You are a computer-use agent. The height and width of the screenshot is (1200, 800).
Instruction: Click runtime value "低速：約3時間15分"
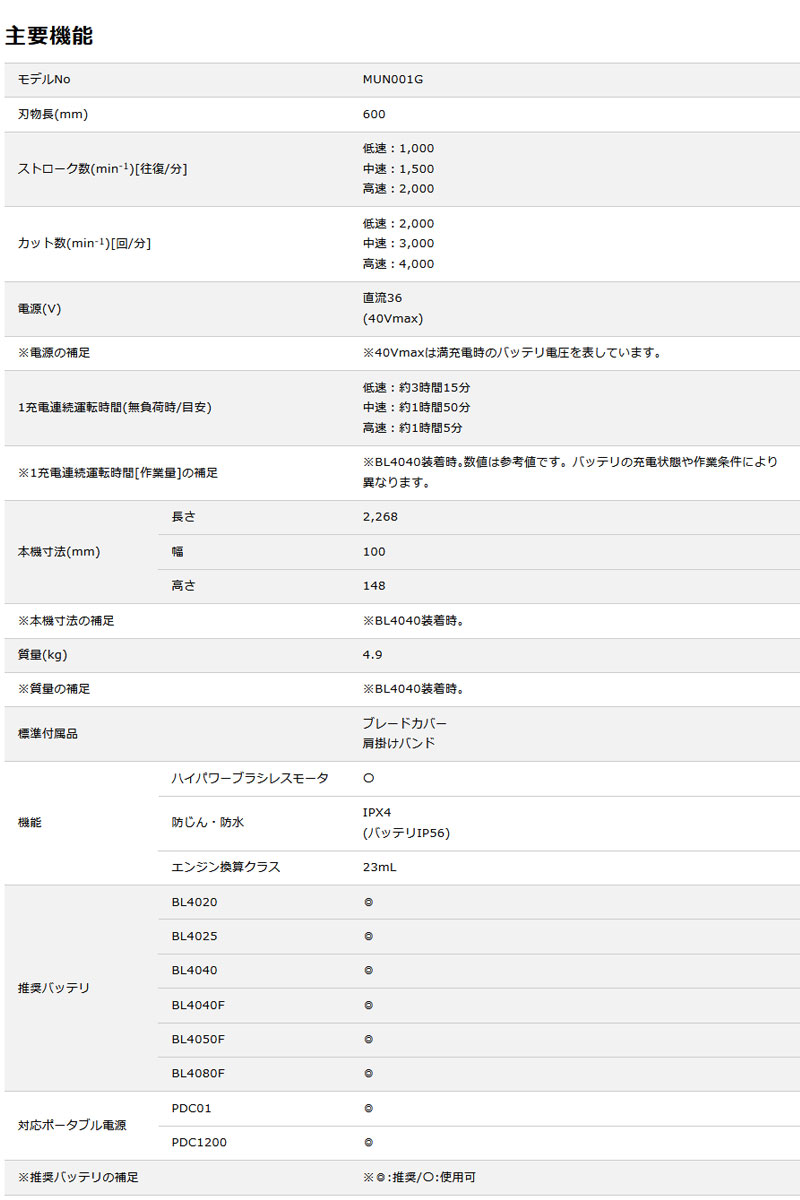point(417,387)
